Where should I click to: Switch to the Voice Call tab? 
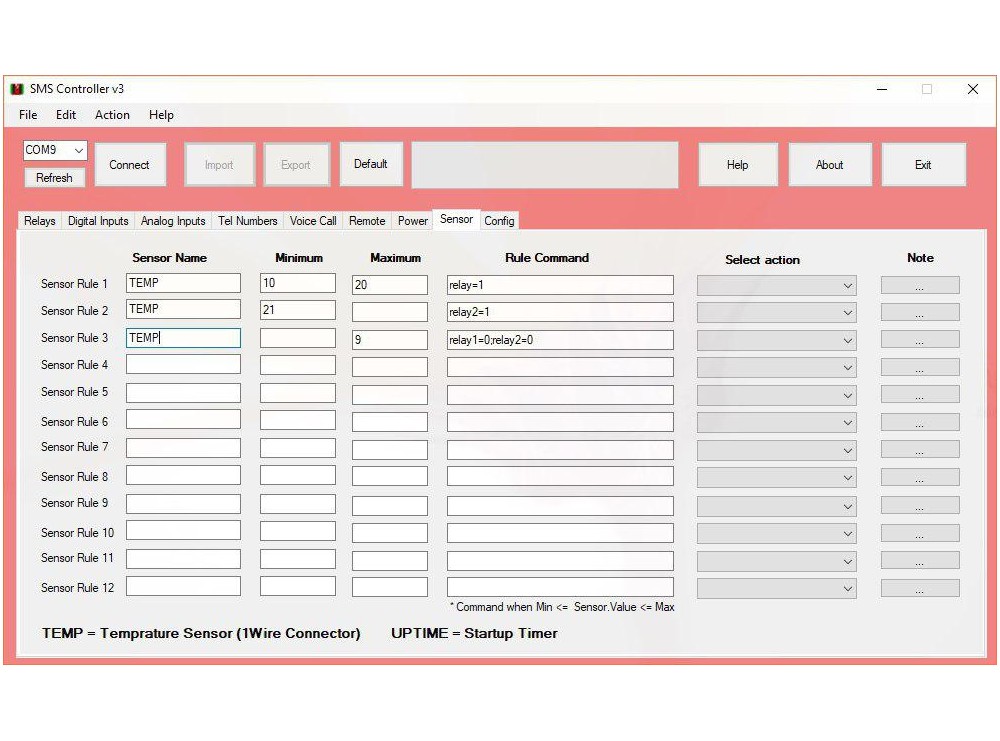313,221
